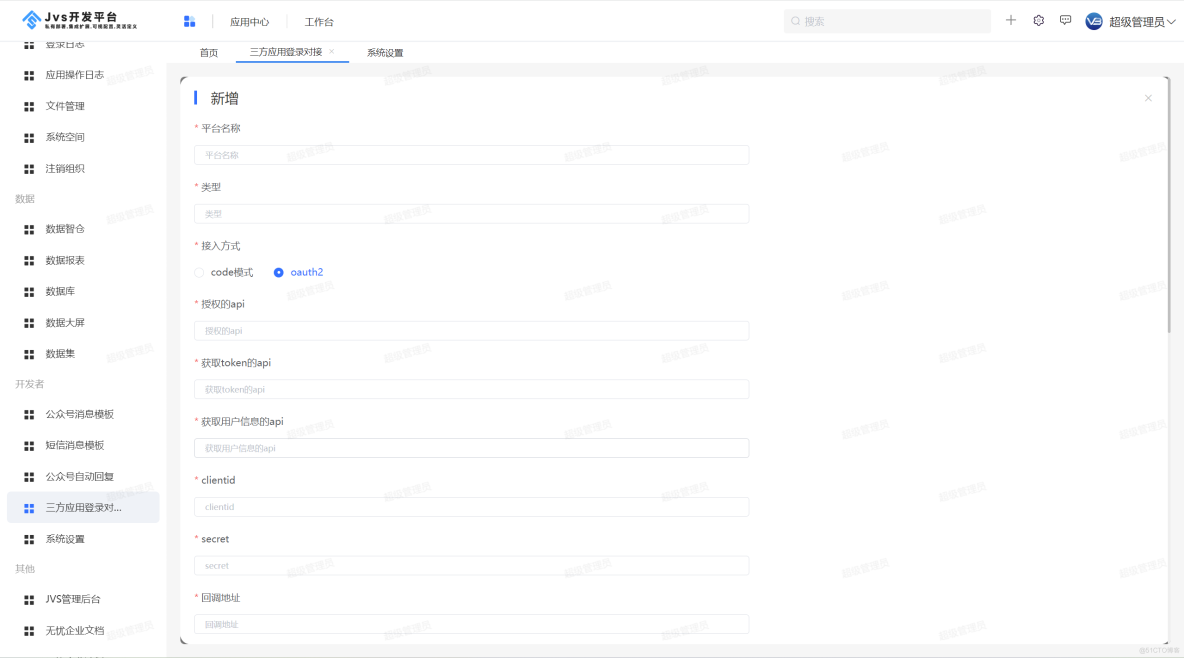Click the blue grid apps icon
Image resolution: width=1184 pixels, height=658 pixels.
coord(189,21)
